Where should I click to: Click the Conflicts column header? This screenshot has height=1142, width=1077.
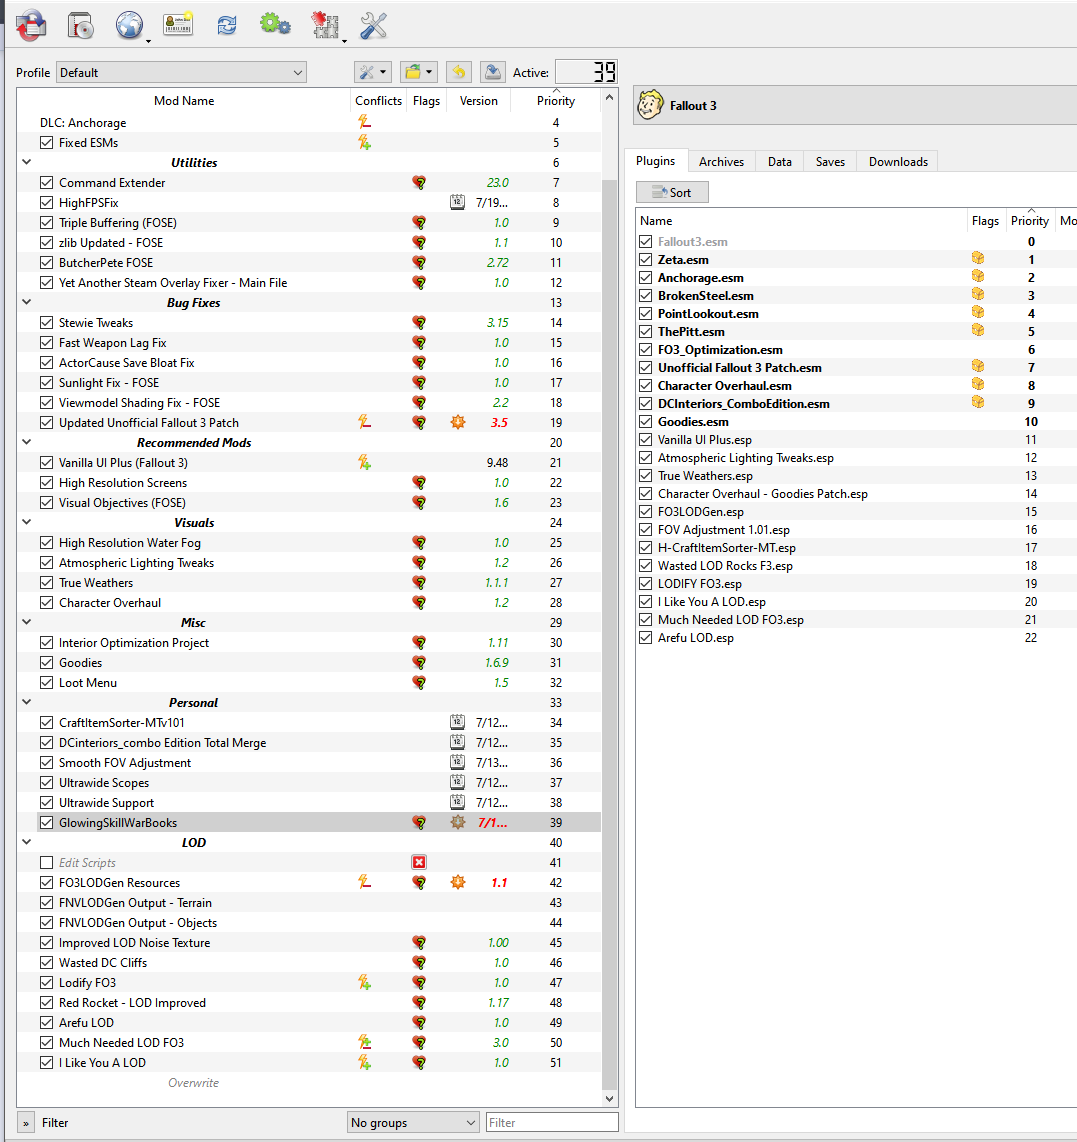pos(378,101)
